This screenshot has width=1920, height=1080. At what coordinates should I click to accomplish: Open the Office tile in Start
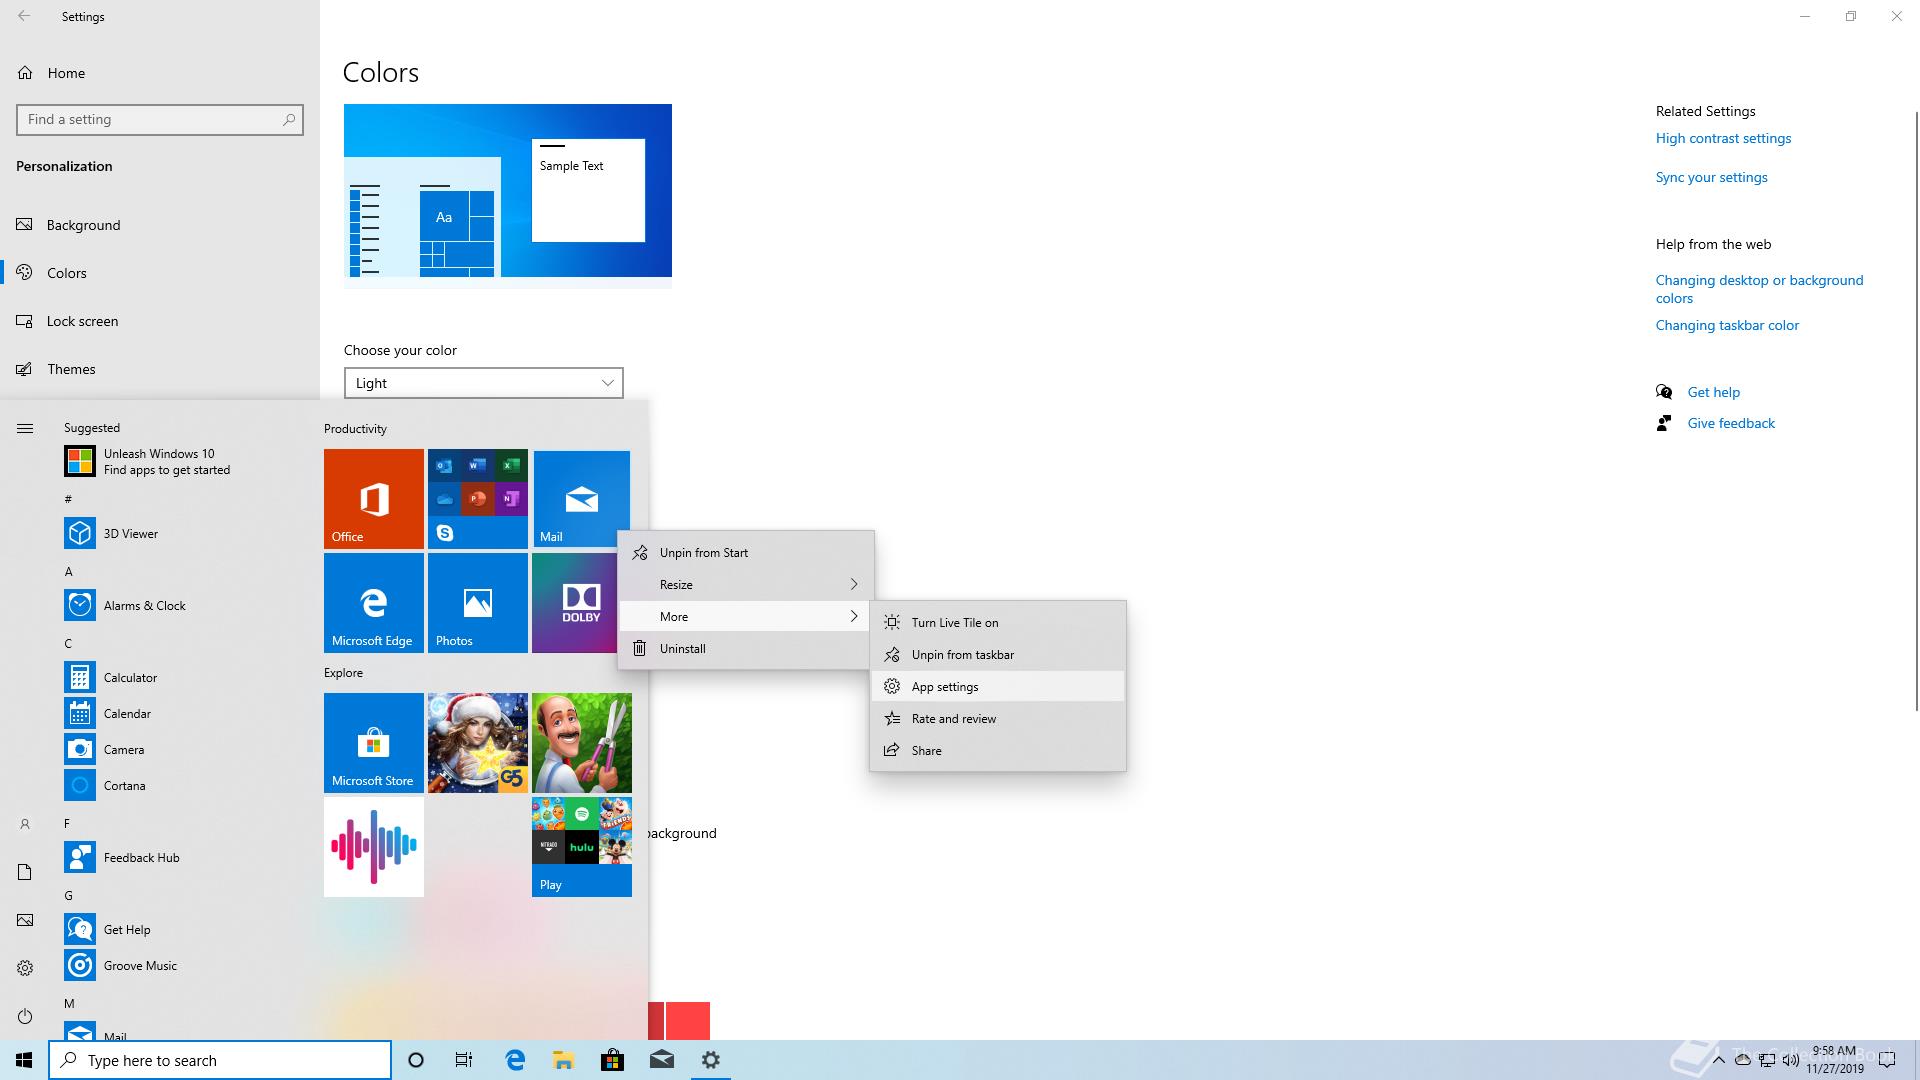pos(374,499)
